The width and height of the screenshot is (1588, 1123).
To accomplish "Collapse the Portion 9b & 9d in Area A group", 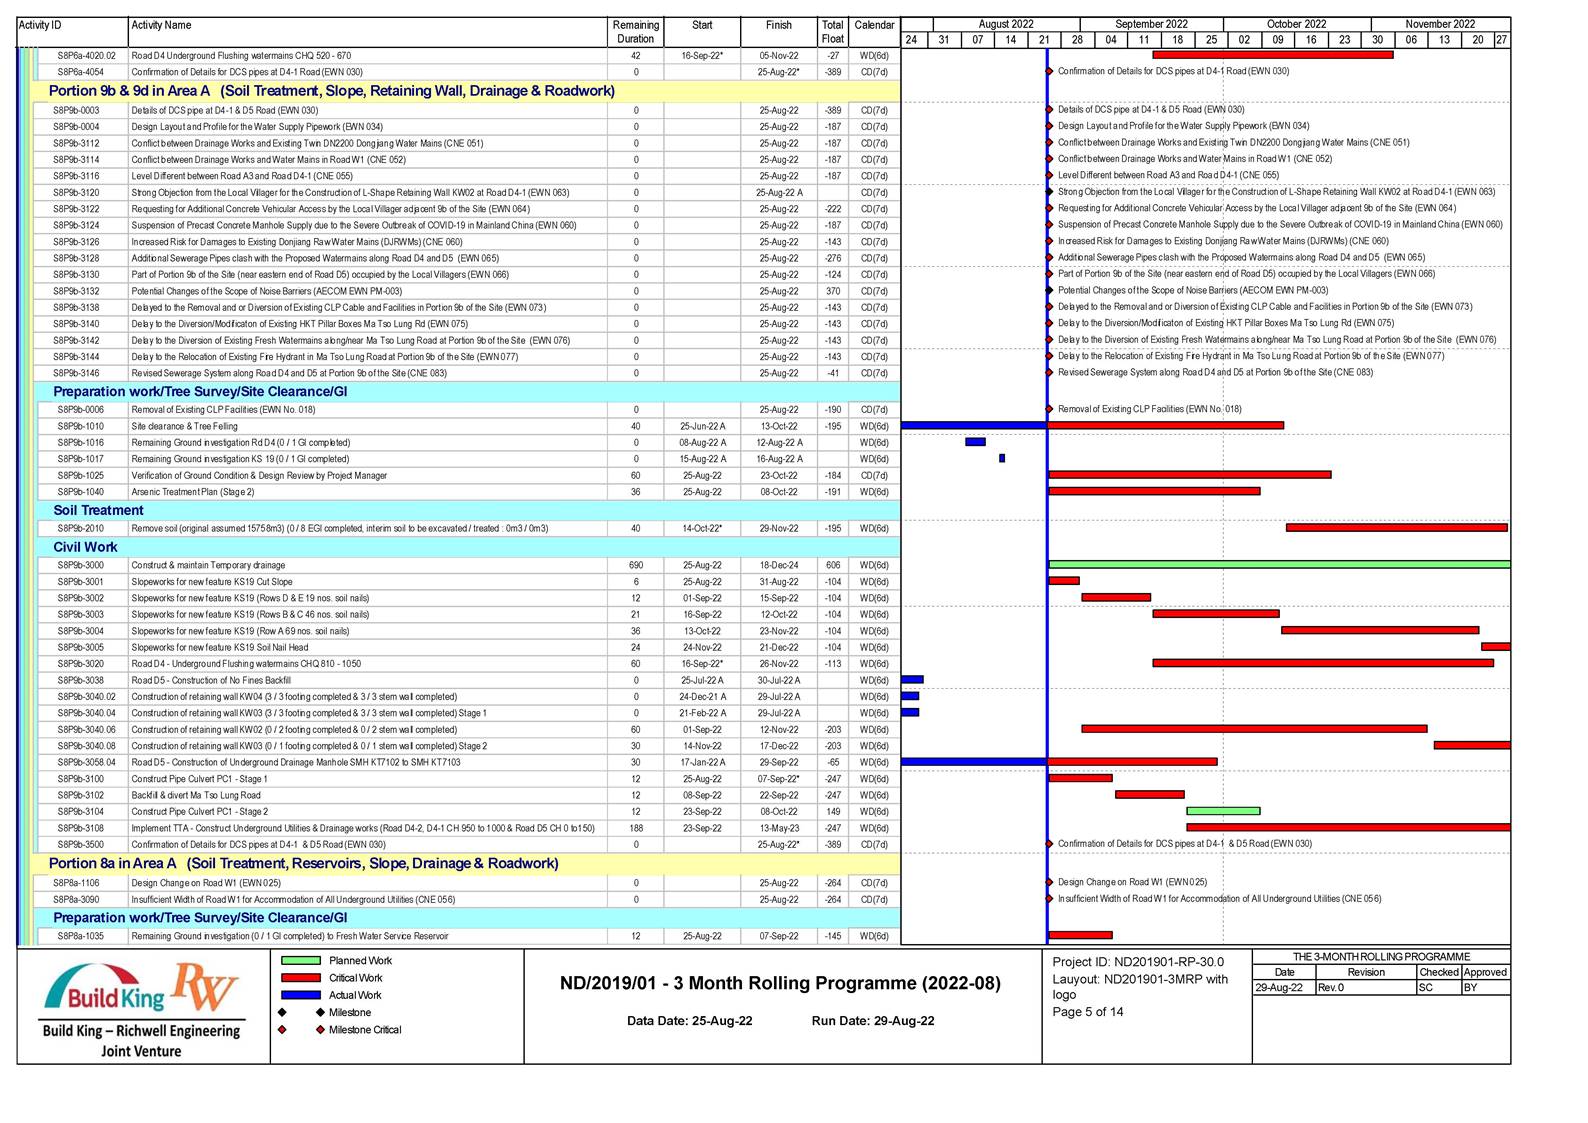I will tap(331, 91).
